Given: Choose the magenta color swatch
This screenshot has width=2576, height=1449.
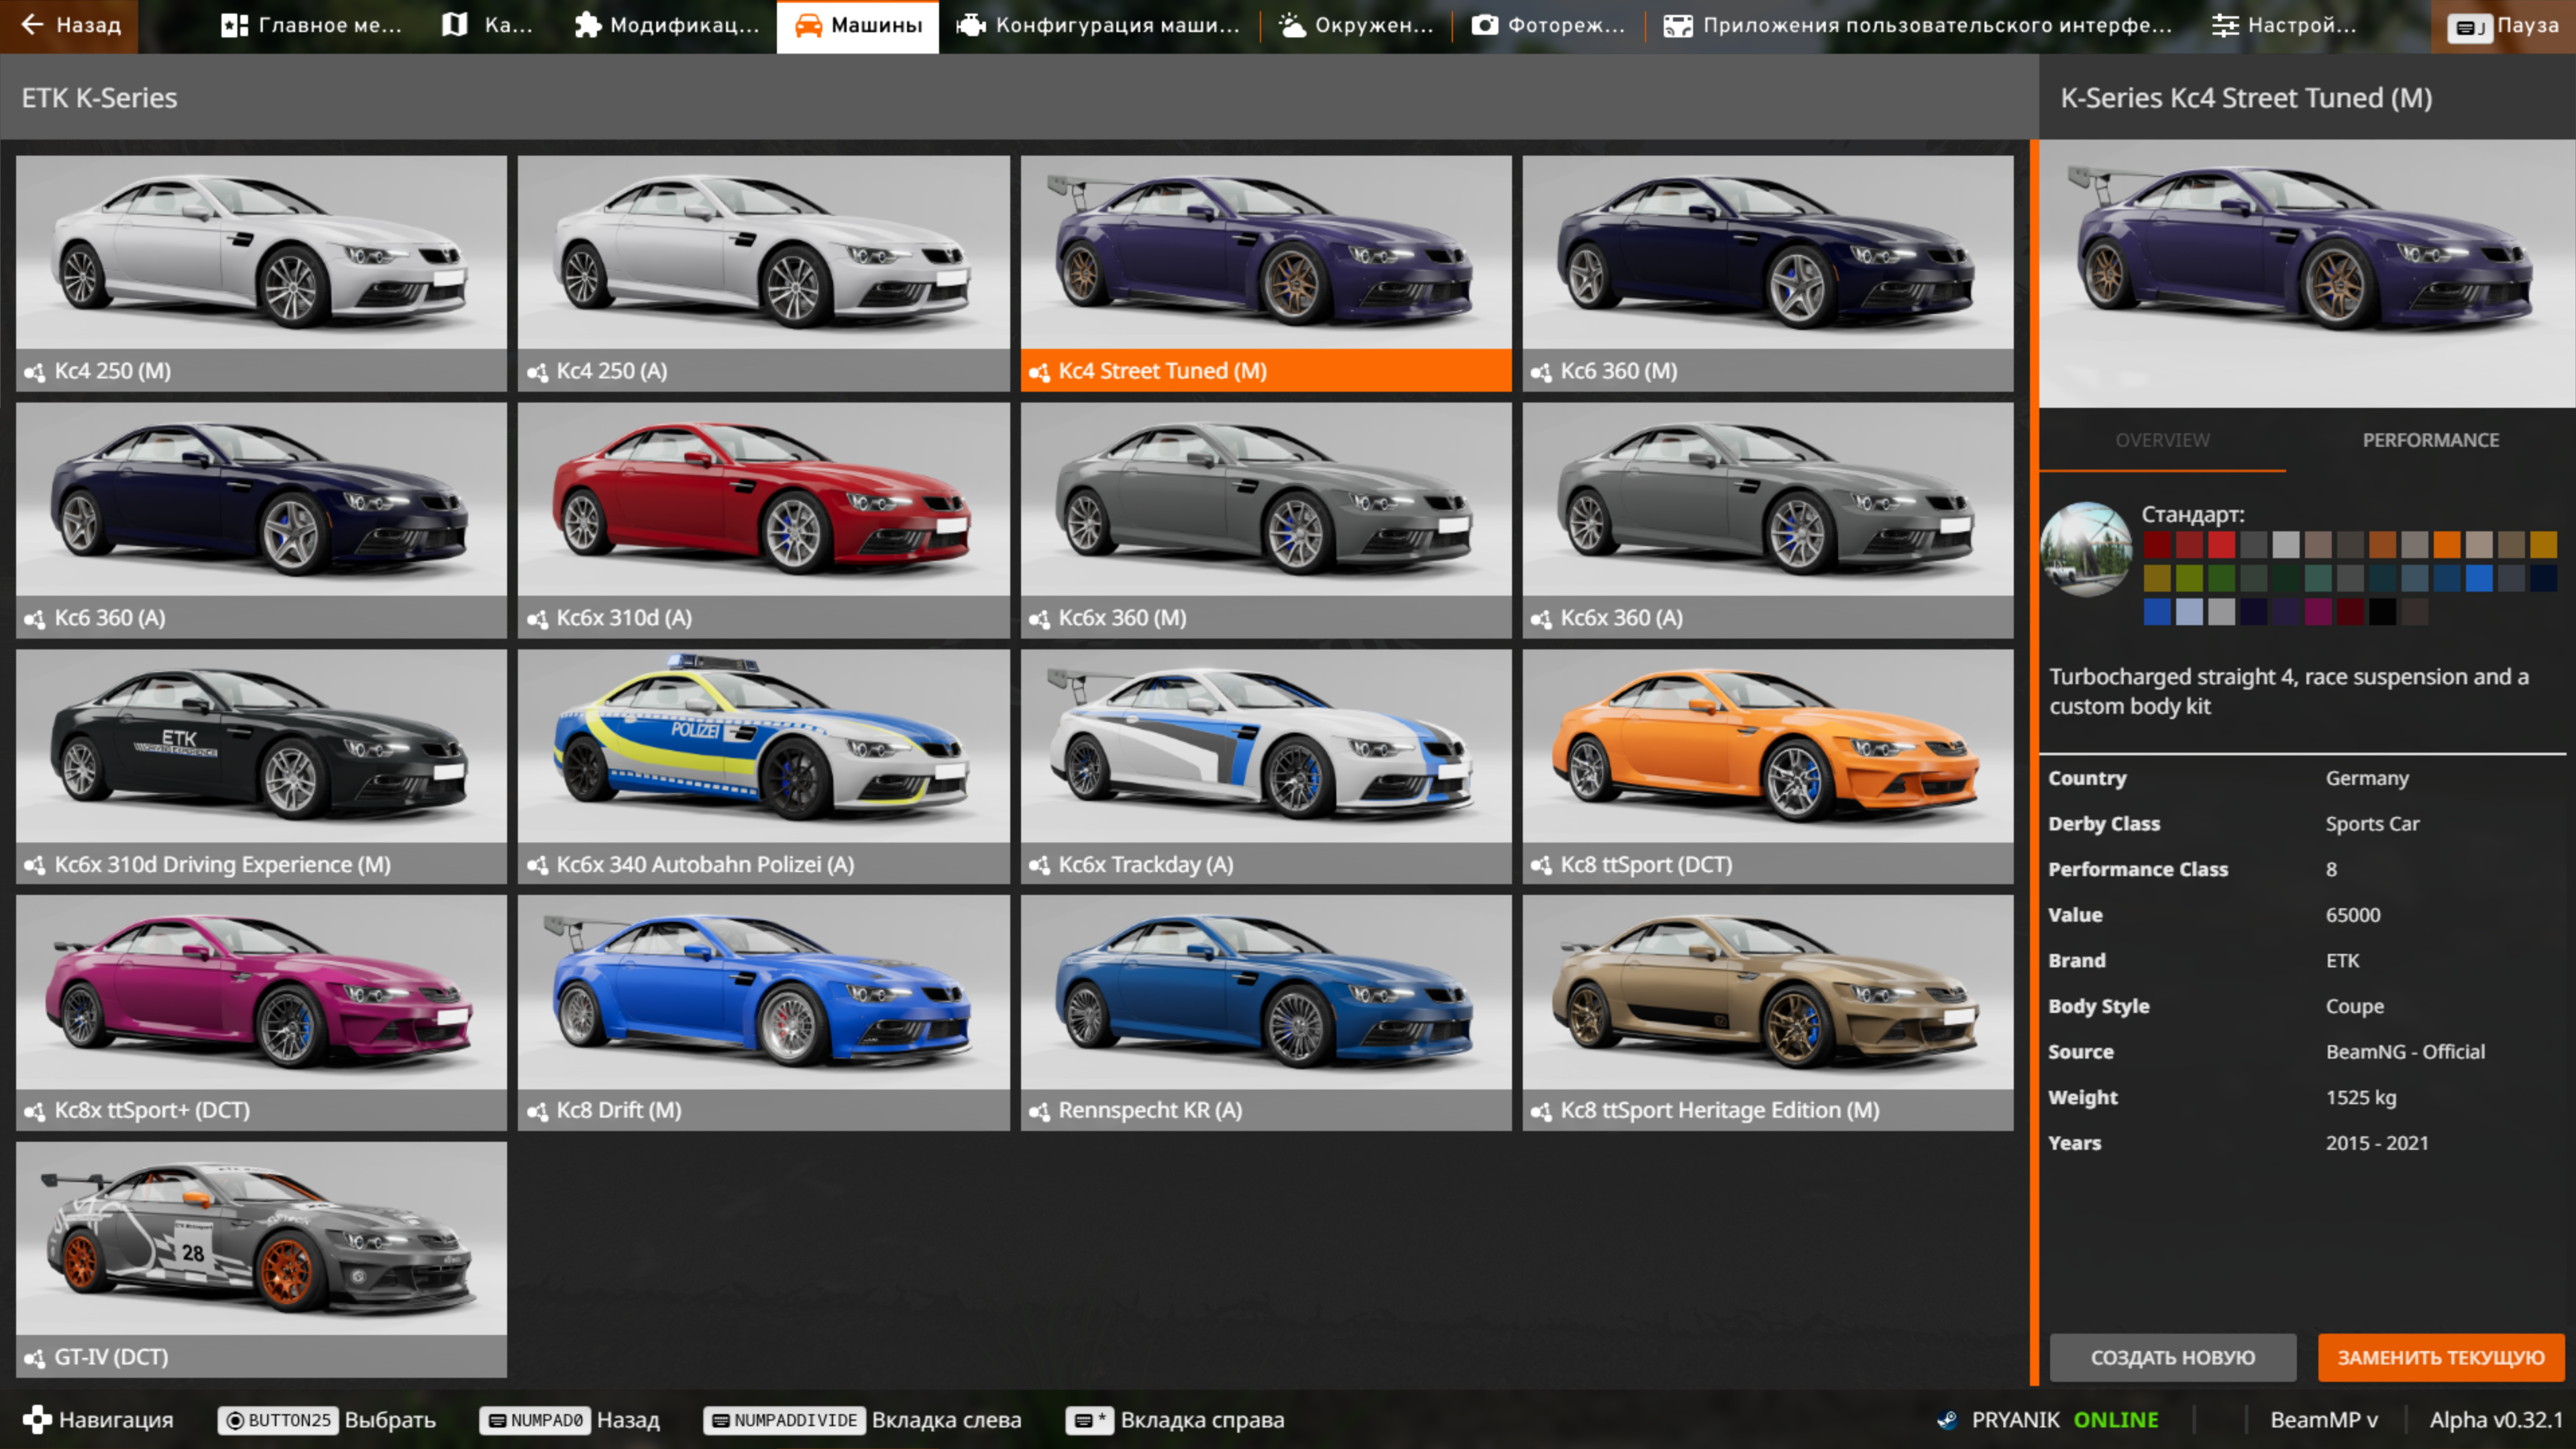Looking at the screenshot, I should pyautogui.click(x=2317, y=612).
